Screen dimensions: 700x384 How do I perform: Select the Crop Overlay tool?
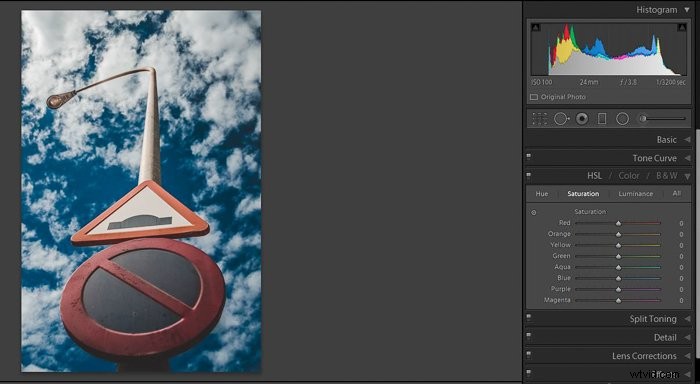point(539,119)
